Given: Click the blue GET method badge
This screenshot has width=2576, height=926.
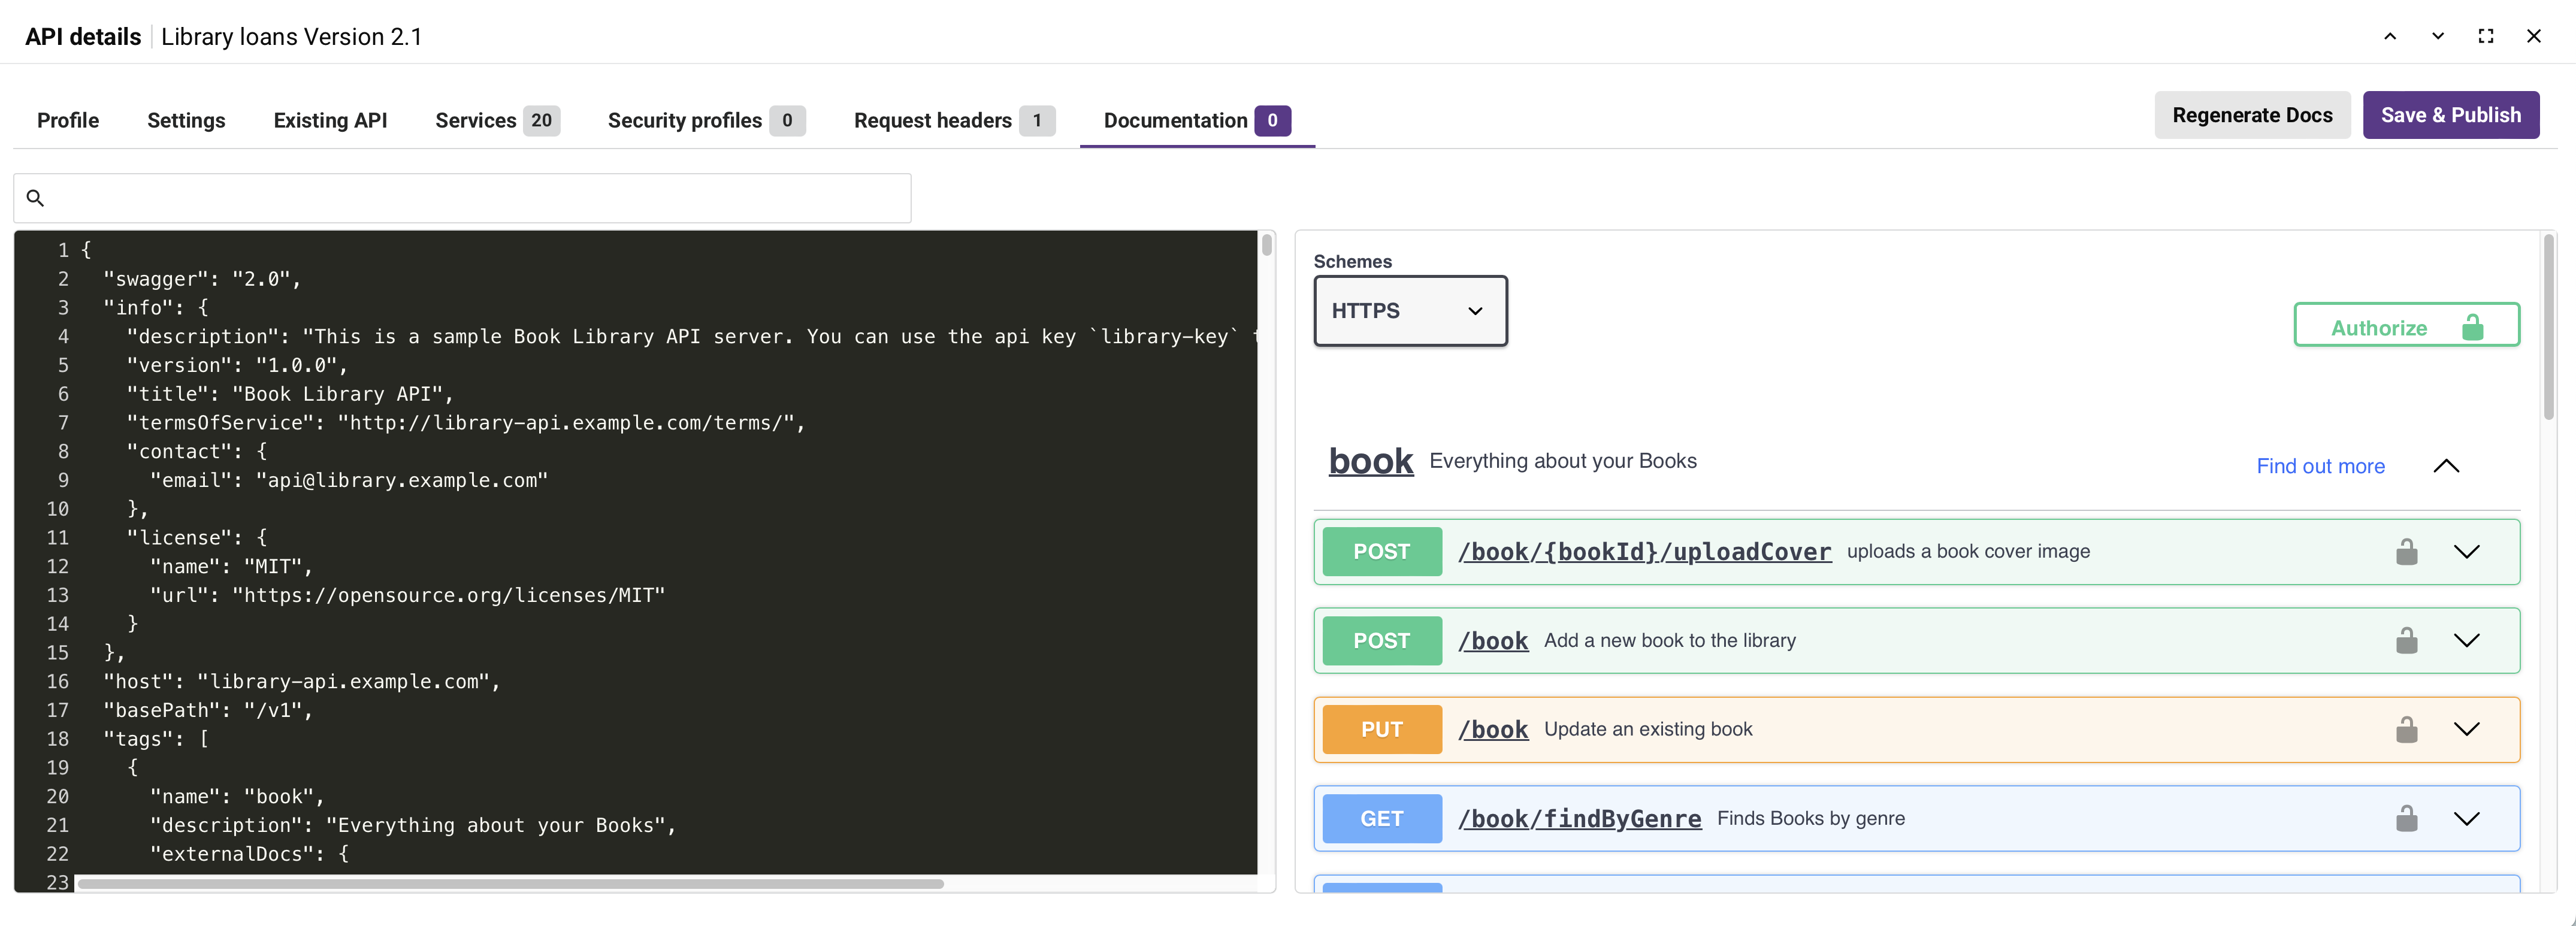Looking at the screenshot, I should 1382,819.
